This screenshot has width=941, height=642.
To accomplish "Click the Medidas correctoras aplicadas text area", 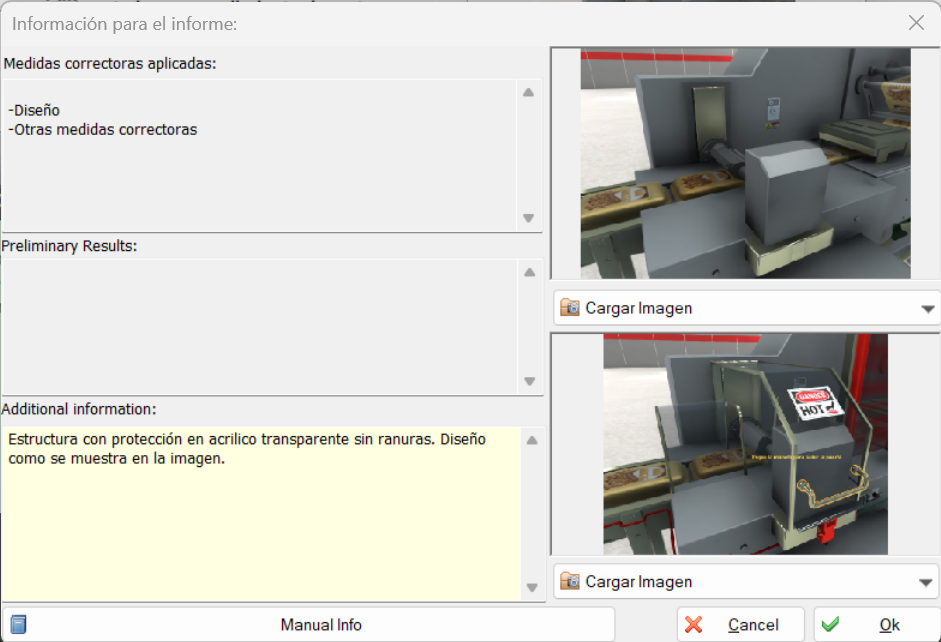I will coord(259,155).
